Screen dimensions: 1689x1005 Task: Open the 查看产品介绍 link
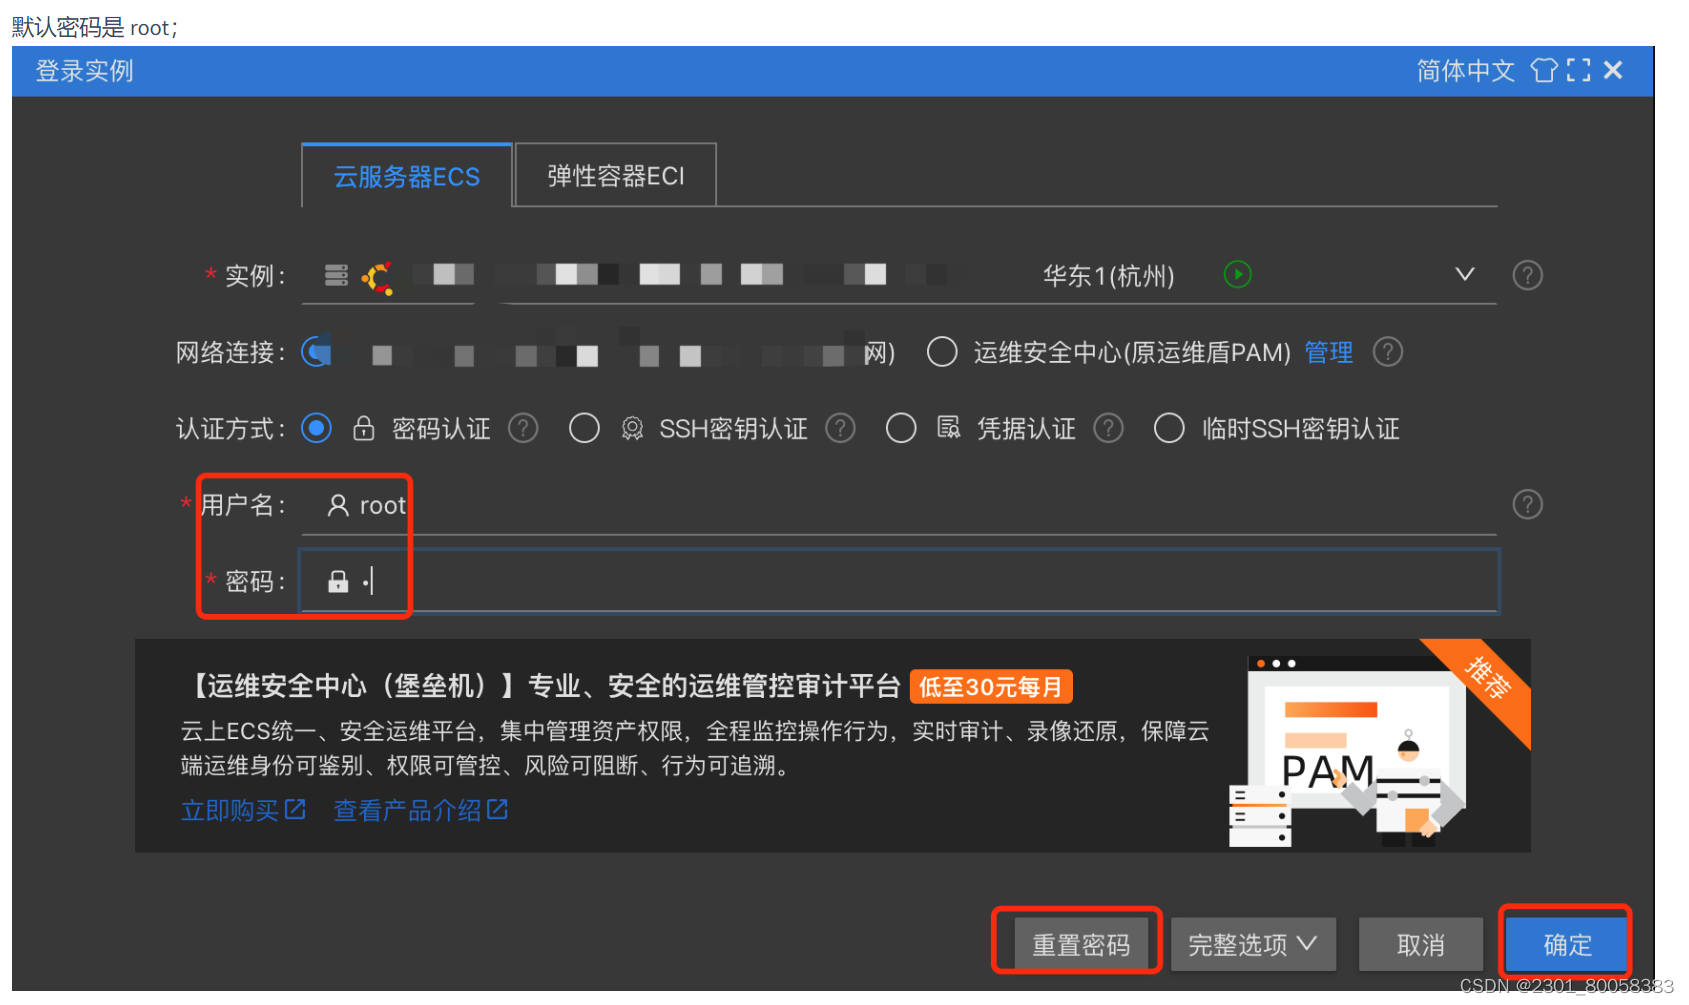click(421, 810)
